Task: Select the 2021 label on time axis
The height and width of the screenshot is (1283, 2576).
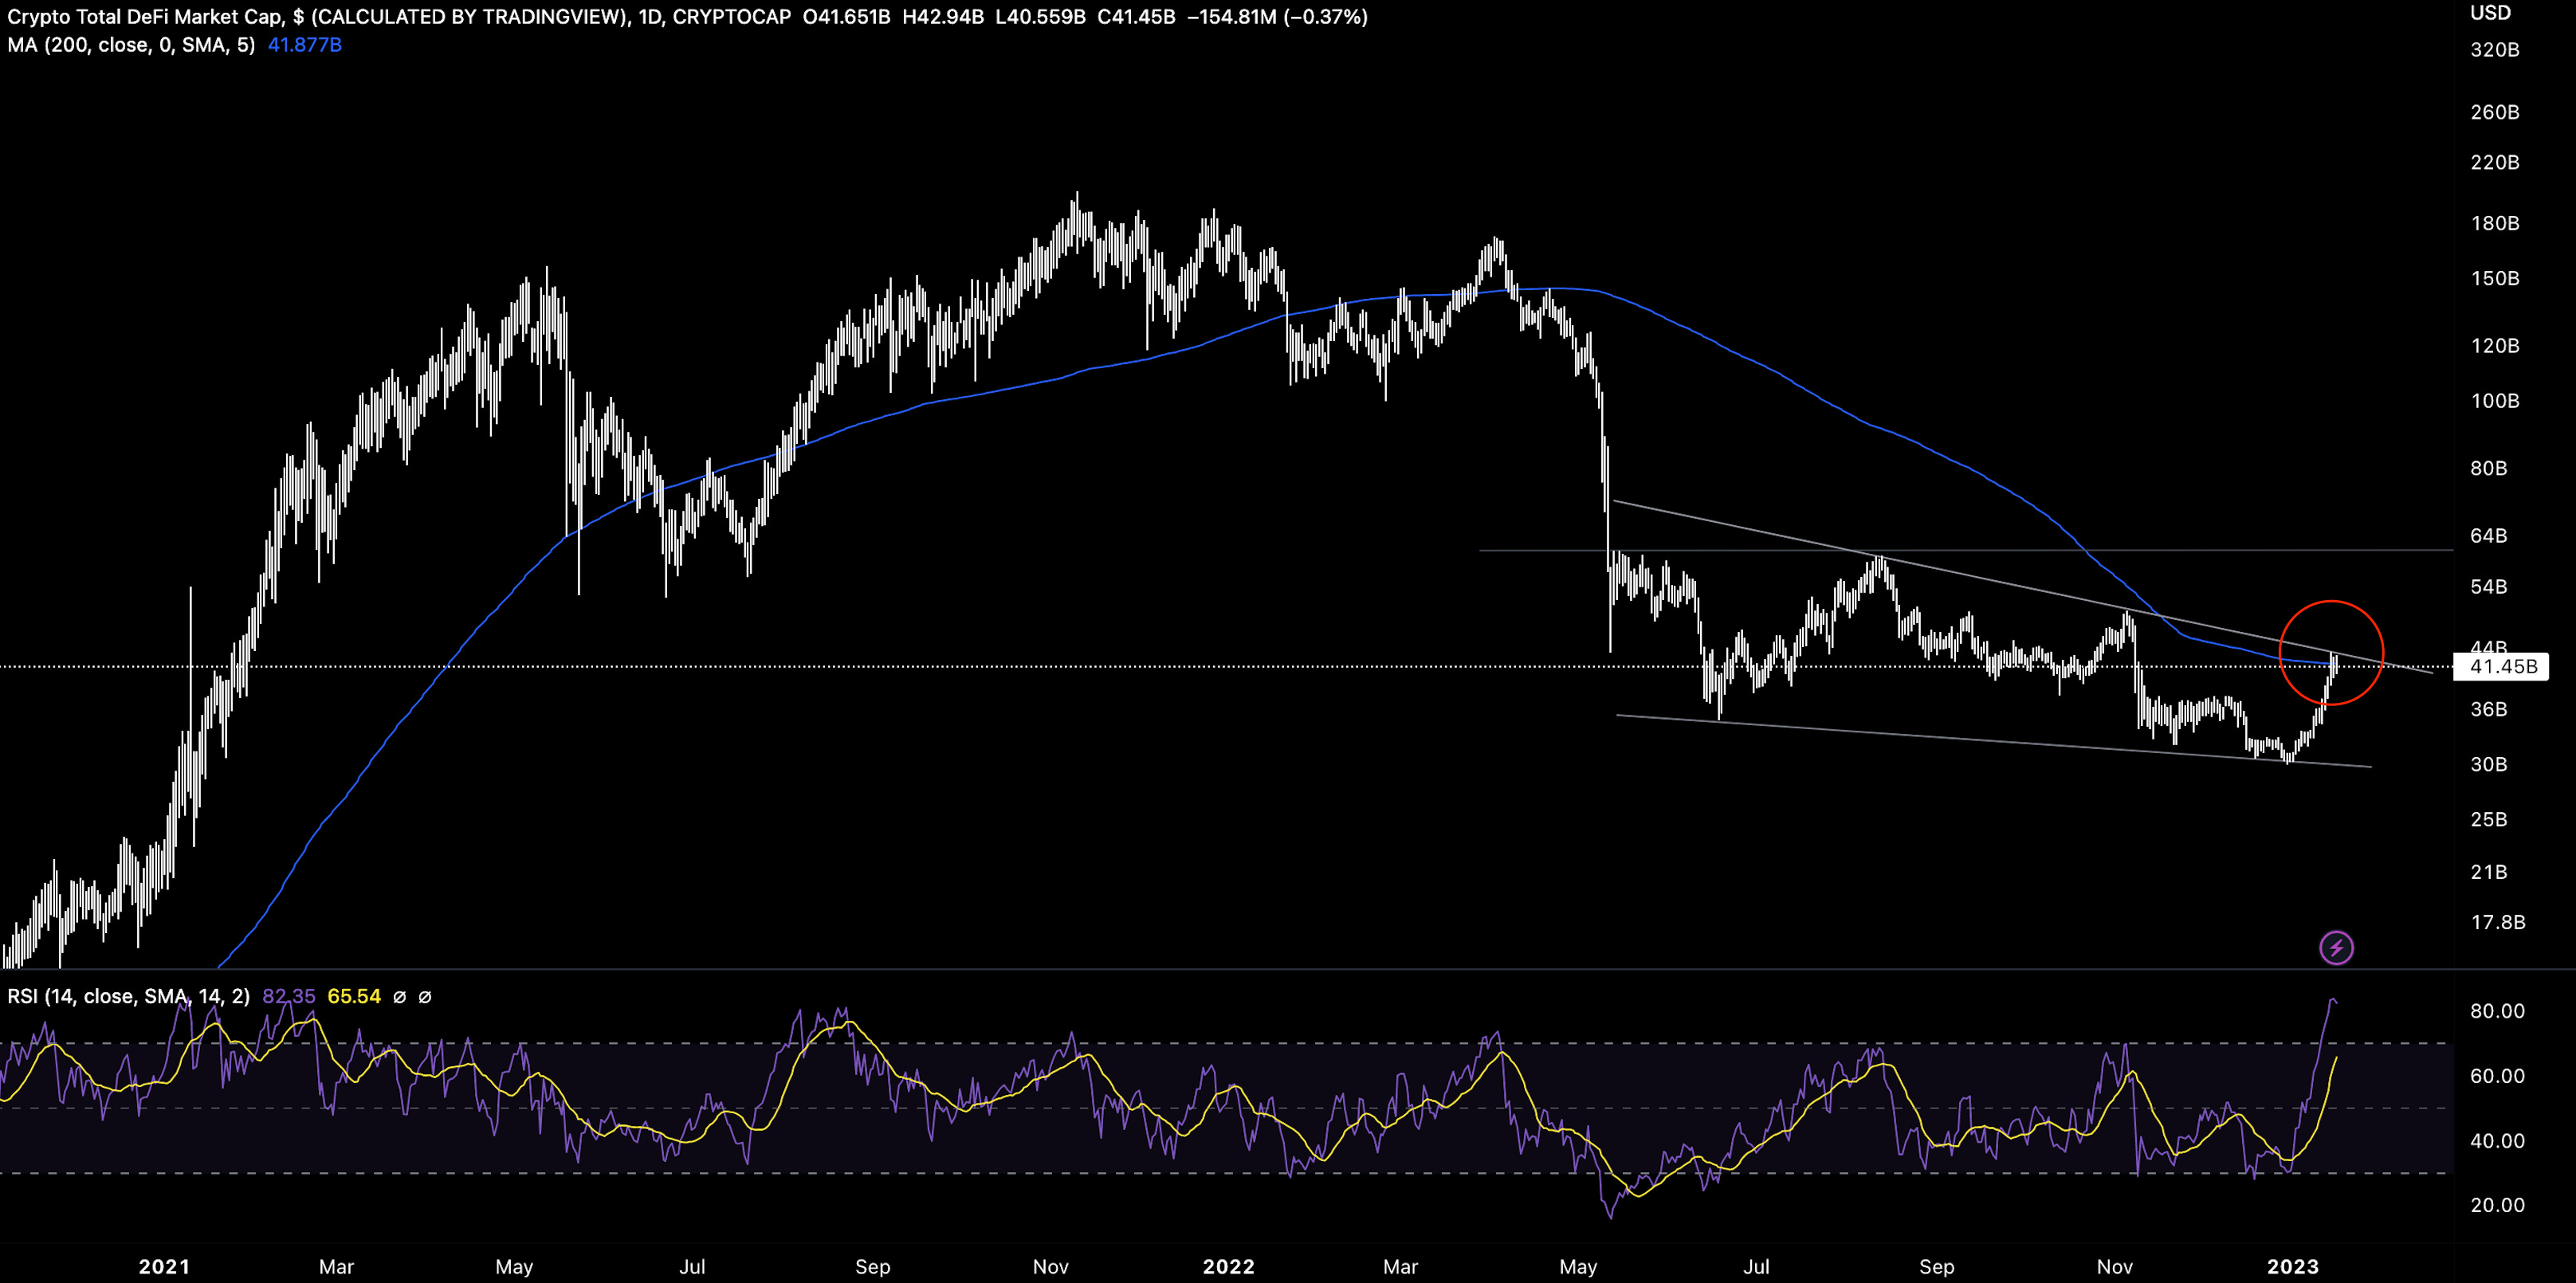Action: tap(164, 1266)
